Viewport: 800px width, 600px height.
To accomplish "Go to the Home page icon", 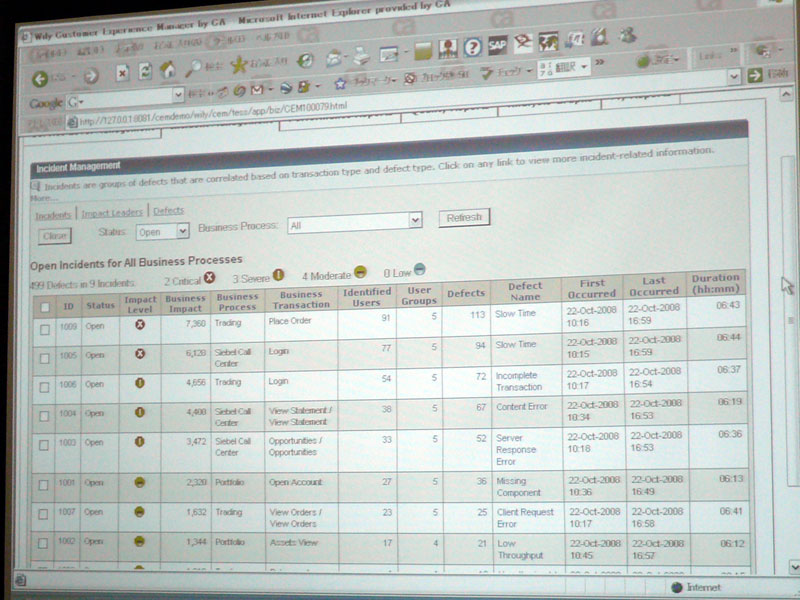I will tap(168, 69).
